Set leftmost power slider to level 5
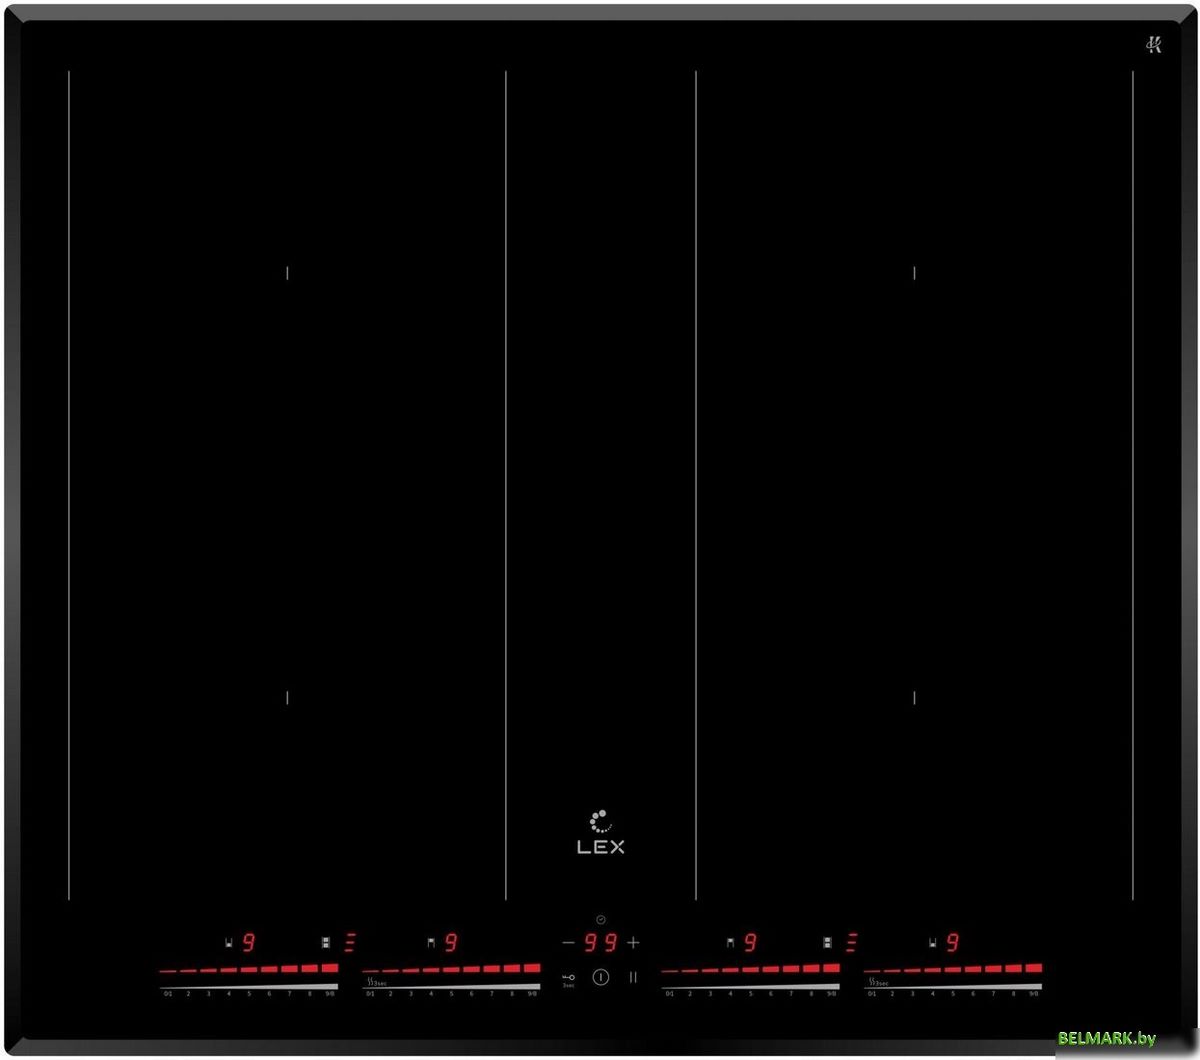Image resolution: width=1200 pixels, height=1060 pixels. (x=249, y=970)
